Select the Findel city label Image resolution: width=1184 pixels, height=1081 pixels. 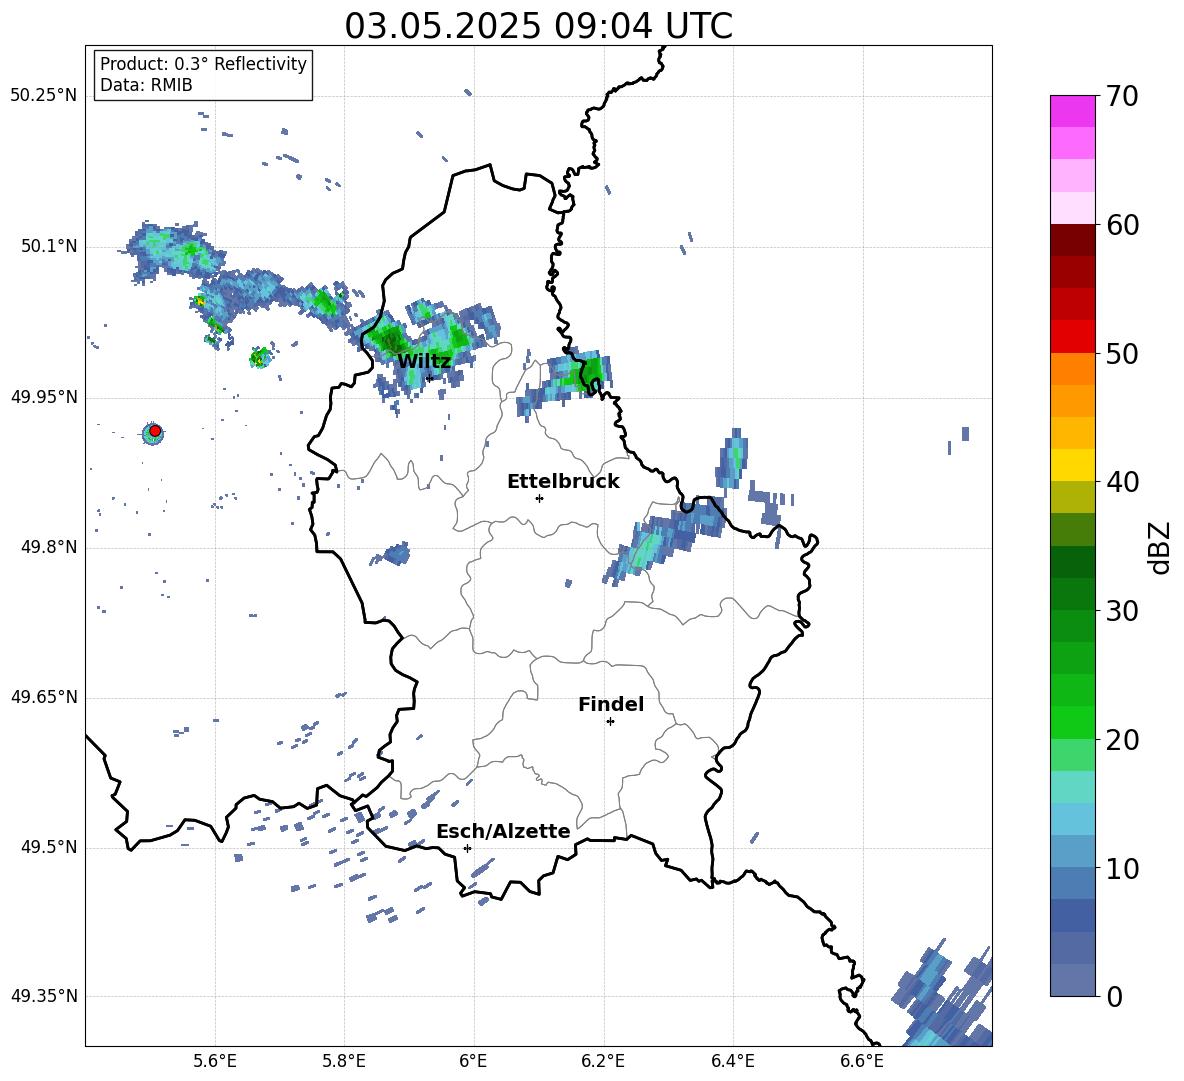tap(611, 704)
